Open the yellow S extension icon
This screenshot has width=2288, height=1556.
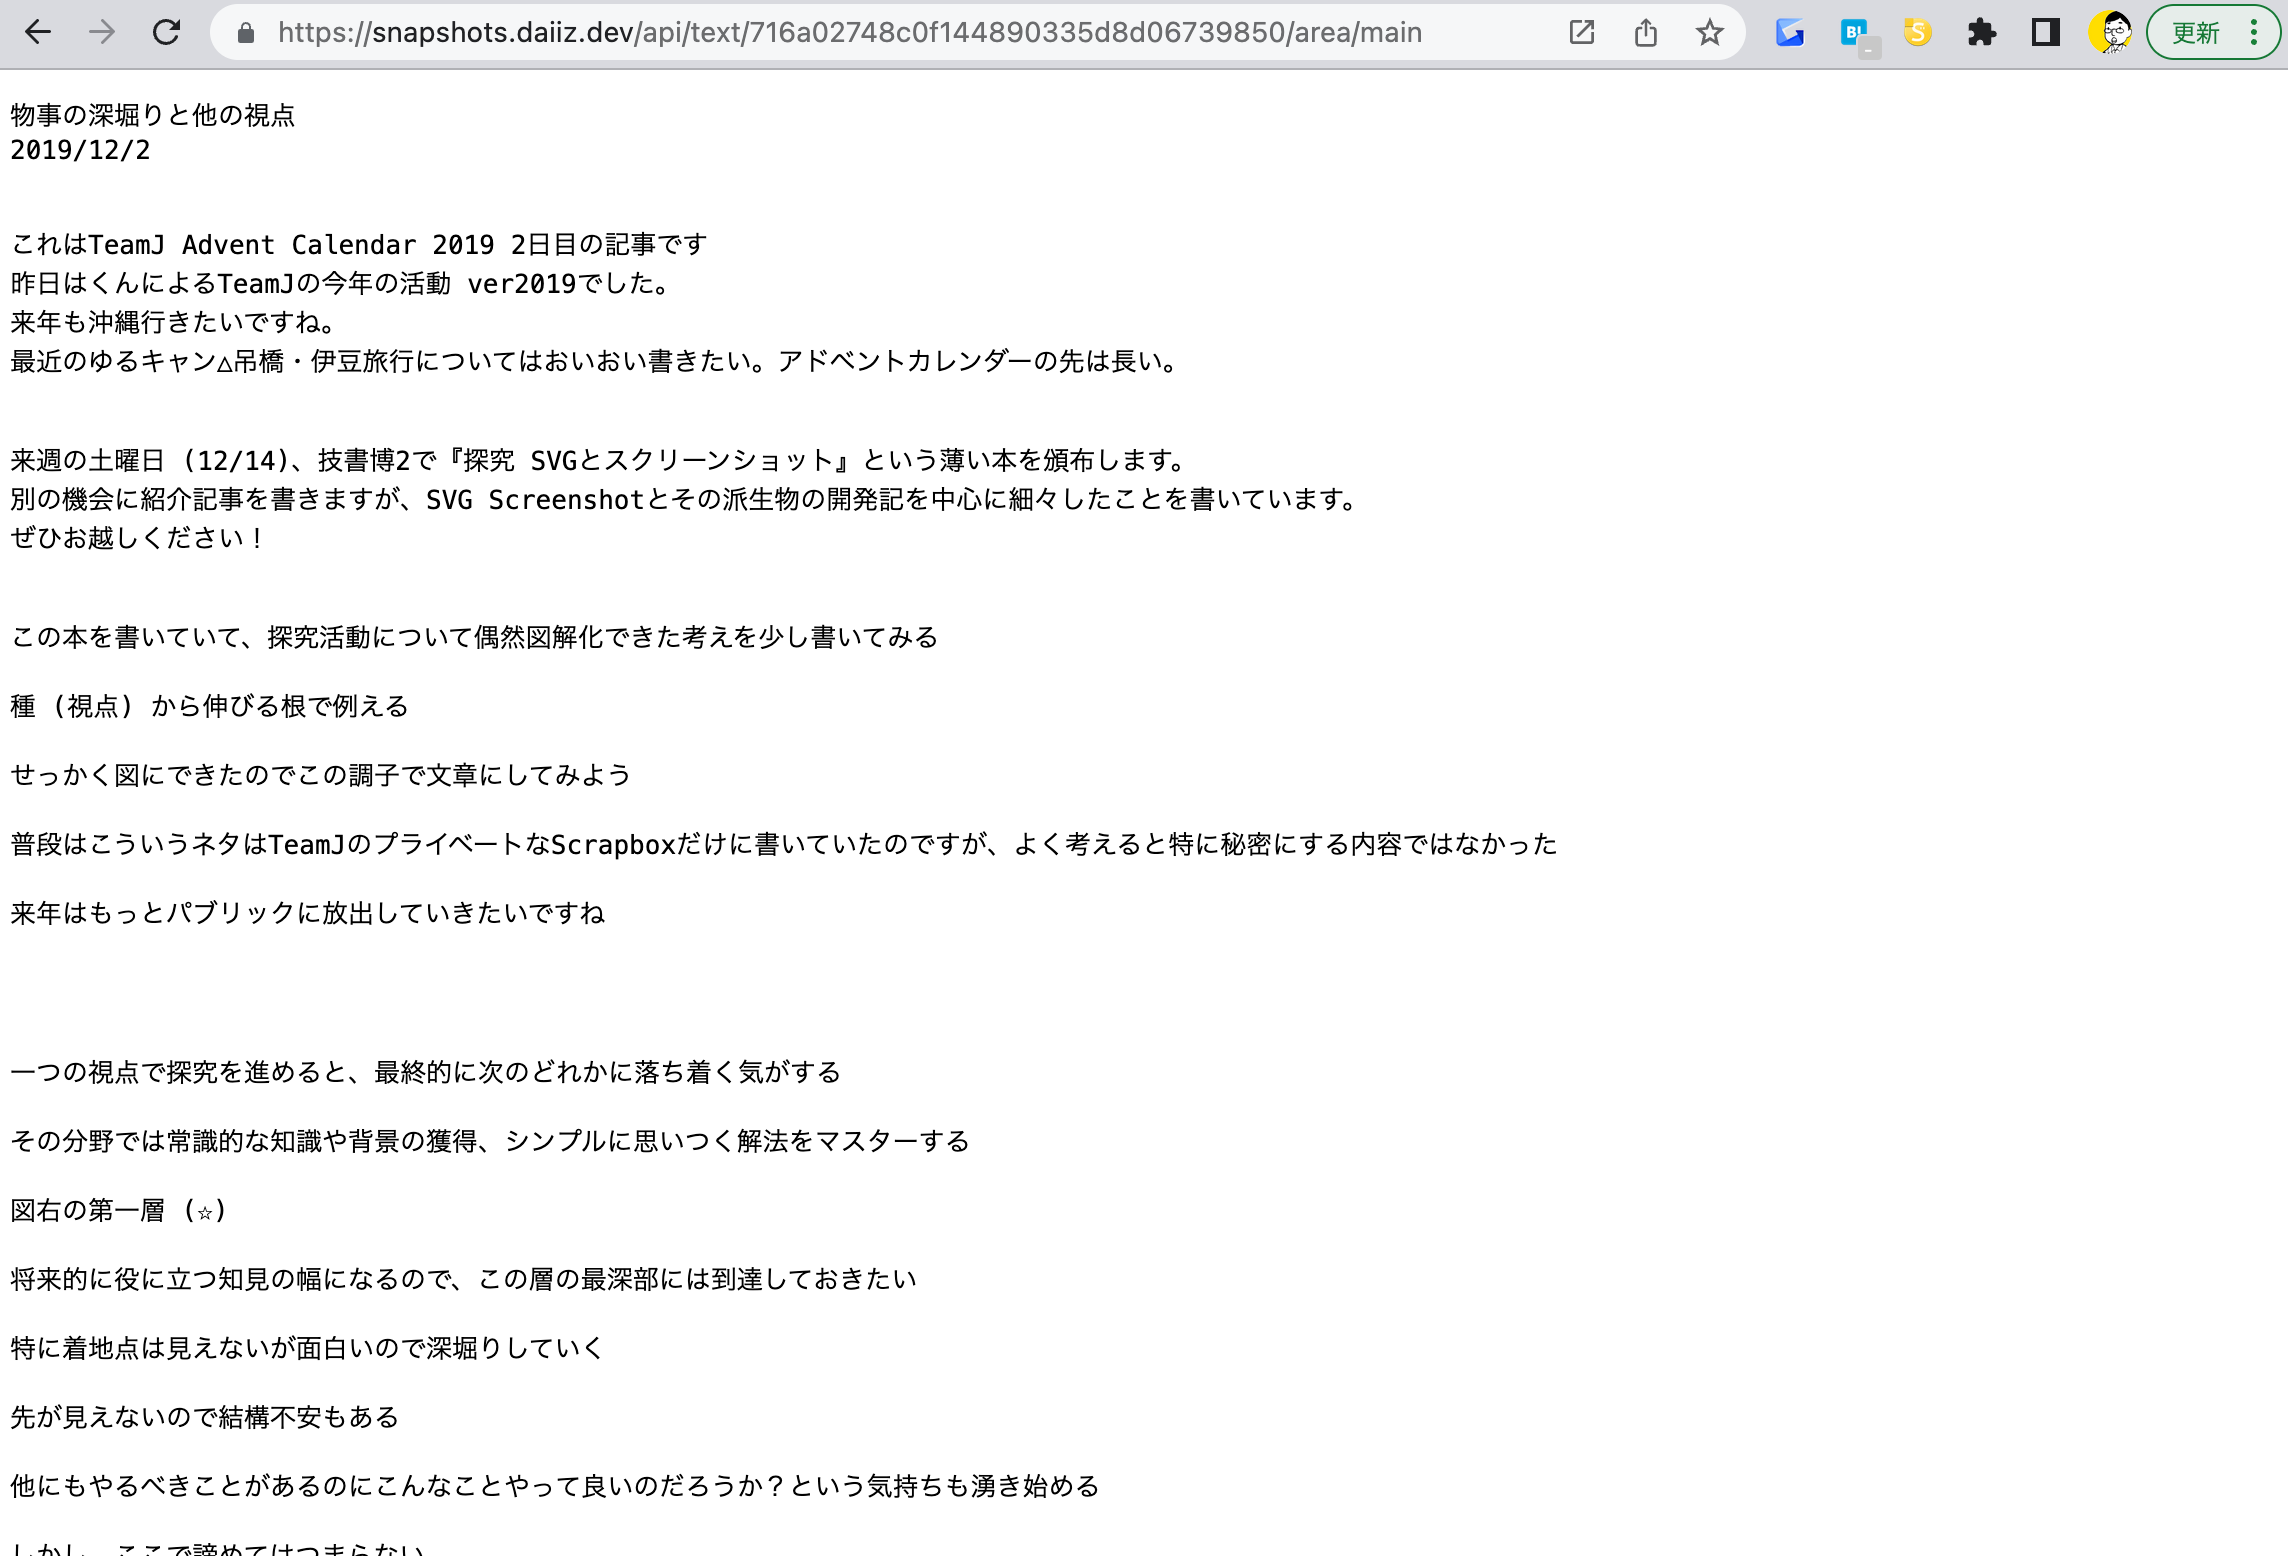(x=1918, y=33)
